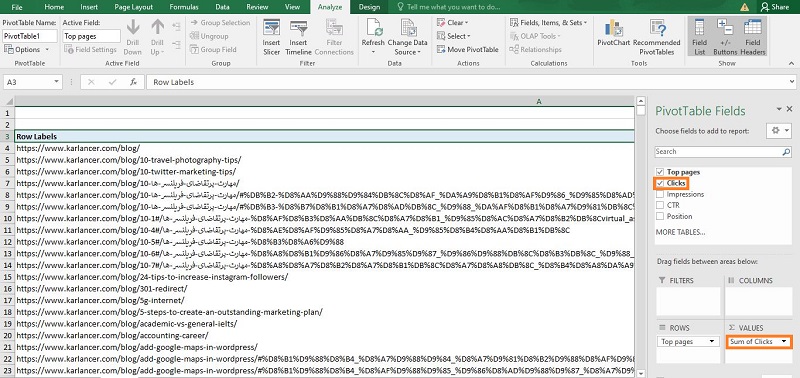
Task: Click the formula bar confirm checkmark
Action: point(112,82)
